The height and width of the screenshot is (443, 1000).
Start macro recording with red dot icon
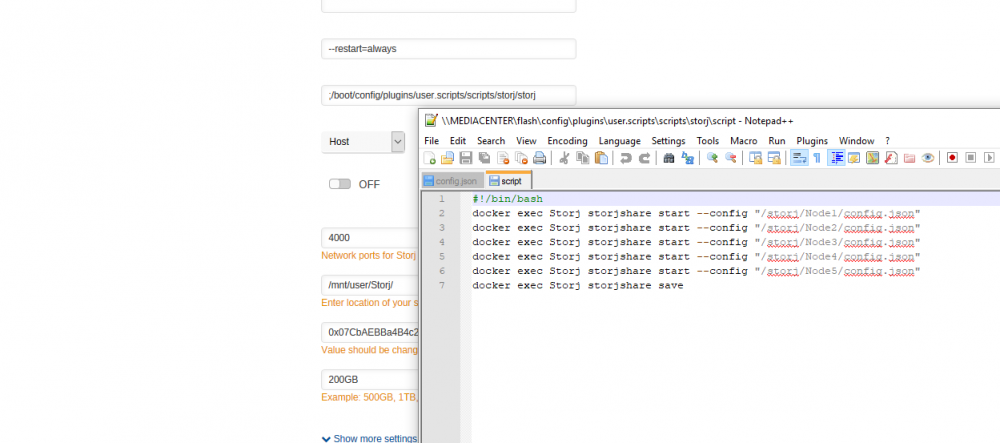point(952,157)
